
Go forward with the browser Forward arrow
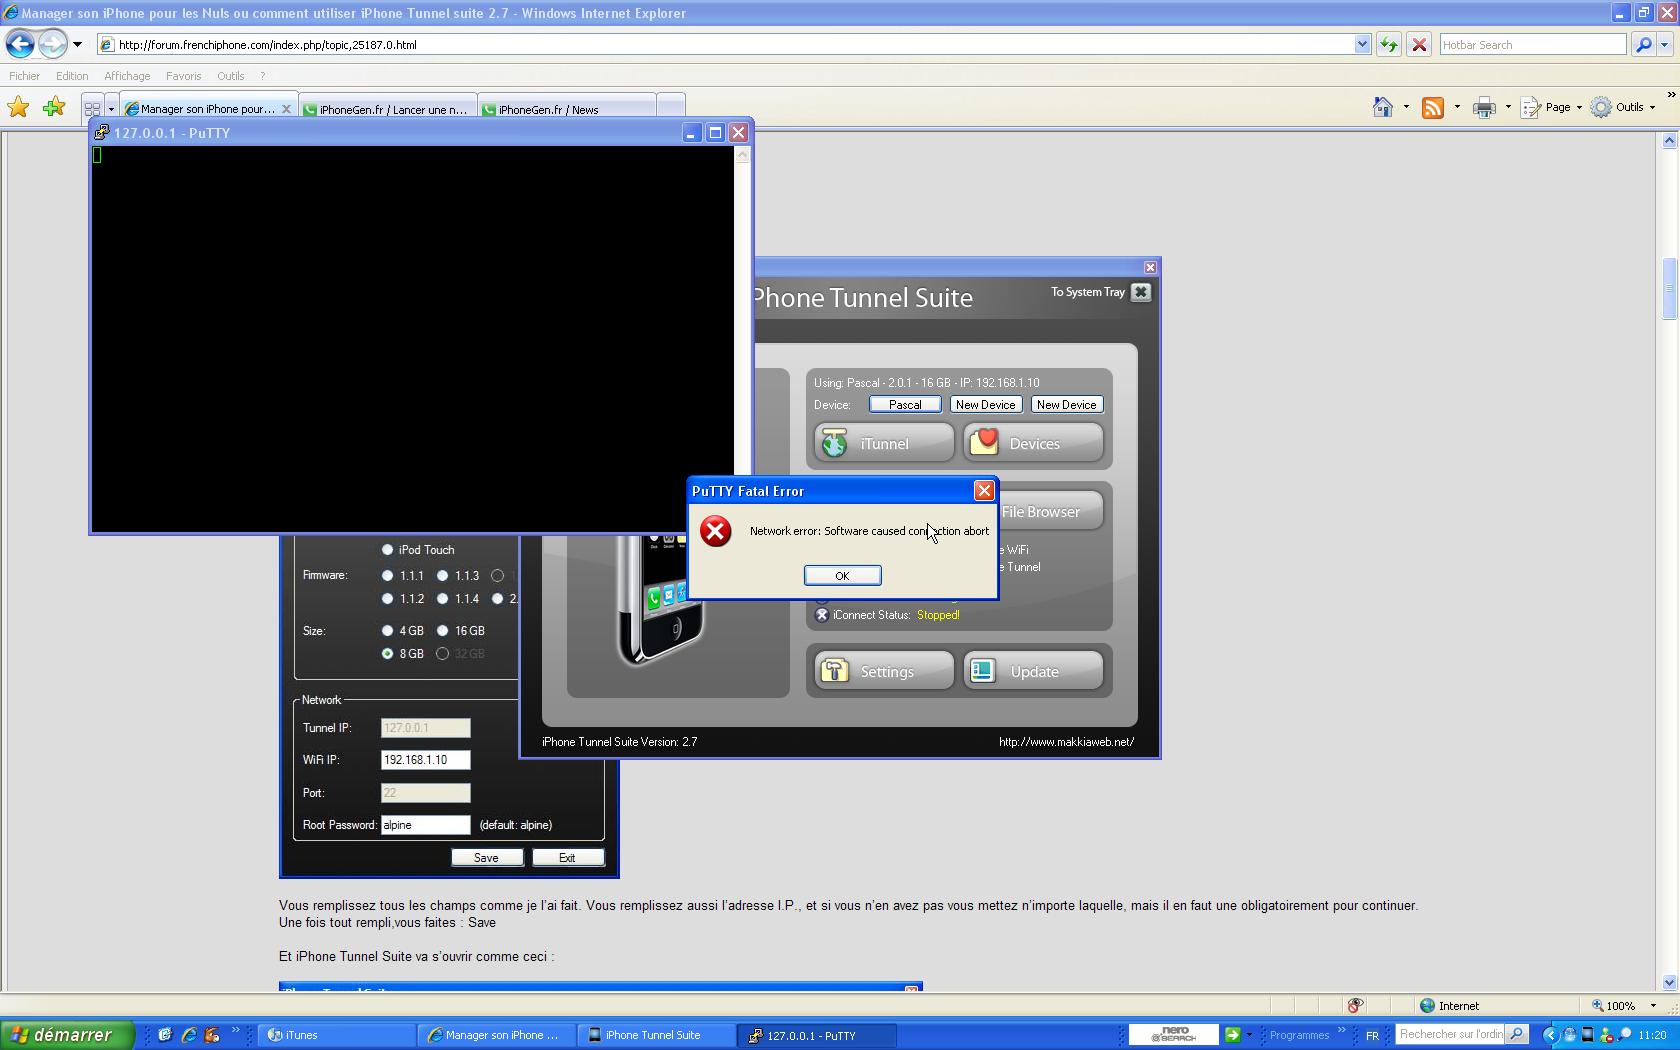(x=53, y=44)
